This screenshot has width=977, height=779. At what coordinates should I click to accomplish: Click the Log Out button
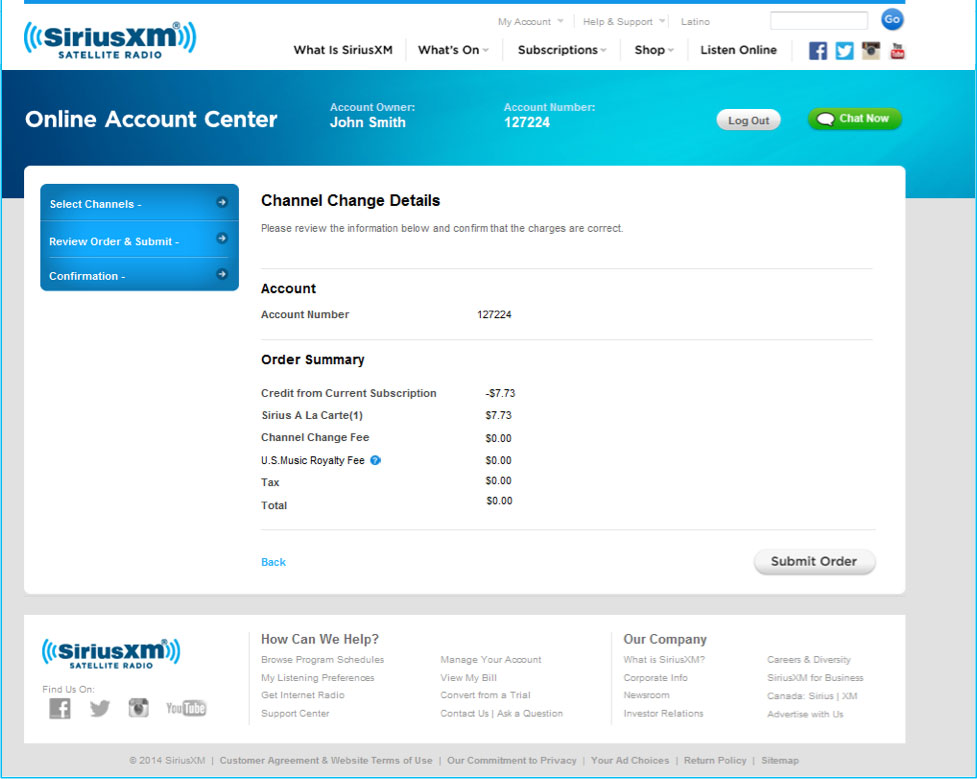pos(748,120)
